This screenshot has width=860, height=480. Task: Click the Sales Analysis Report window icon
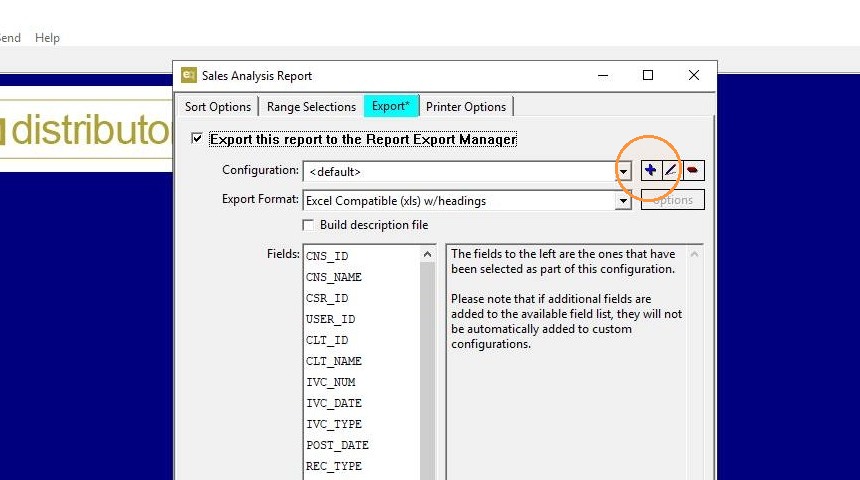[189, 75]
